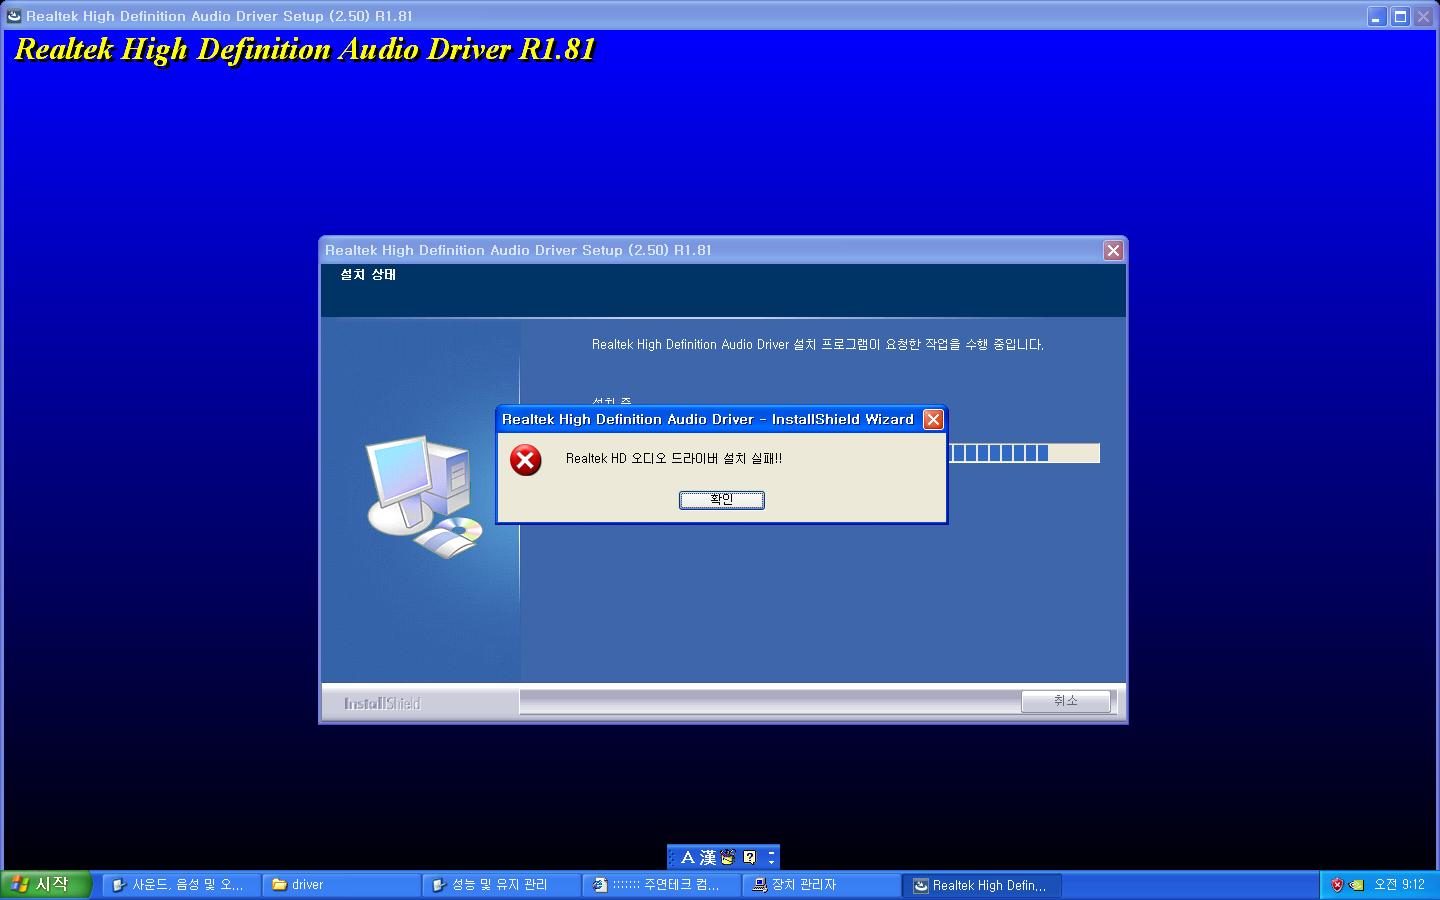Maximize the main Realtek setup window
The height and width of the screenshot is (900, 1440).
click(1401, 17)
